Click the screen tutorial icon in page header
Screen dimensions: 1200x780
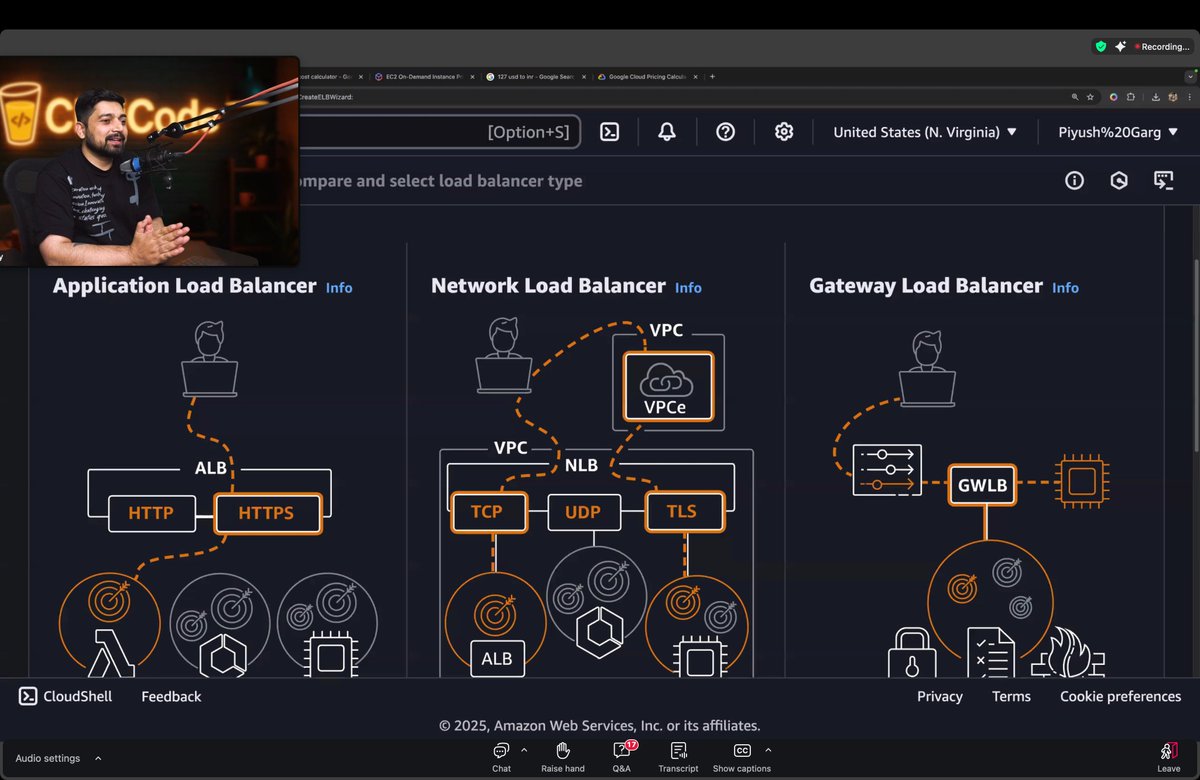click(x=1163, y=181)
